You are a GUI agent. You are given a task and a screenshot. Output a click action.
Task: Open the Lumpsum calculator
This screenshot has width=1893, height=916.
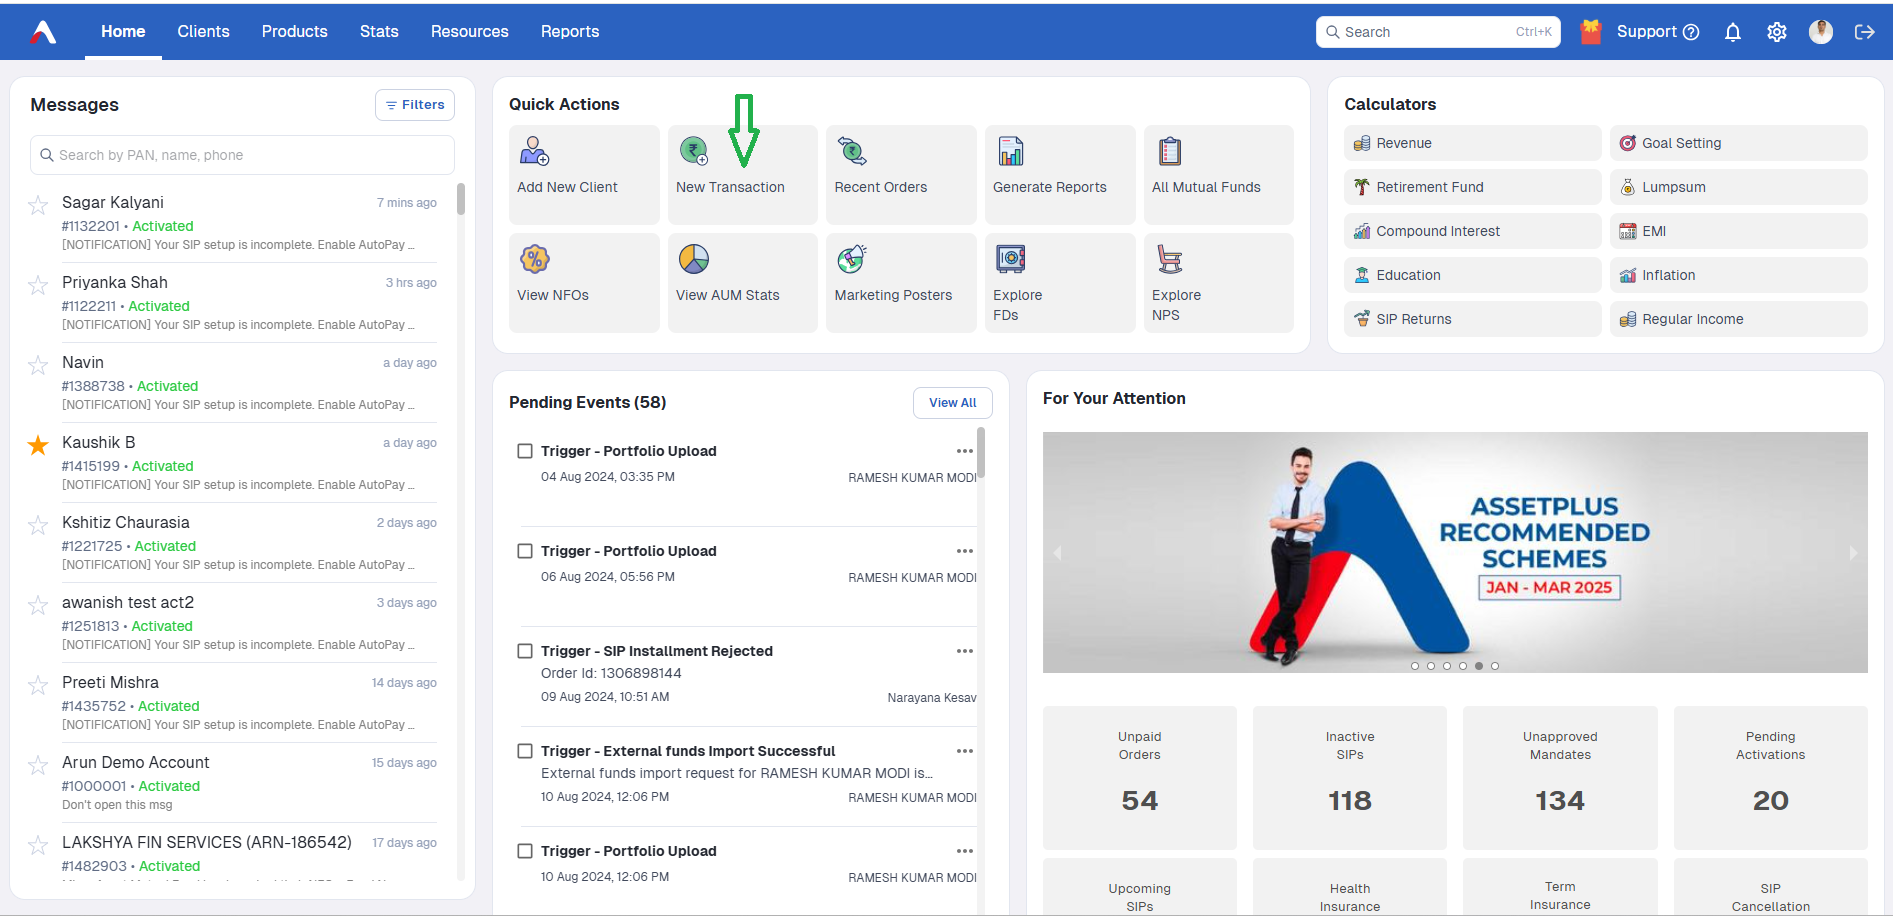1738,187
